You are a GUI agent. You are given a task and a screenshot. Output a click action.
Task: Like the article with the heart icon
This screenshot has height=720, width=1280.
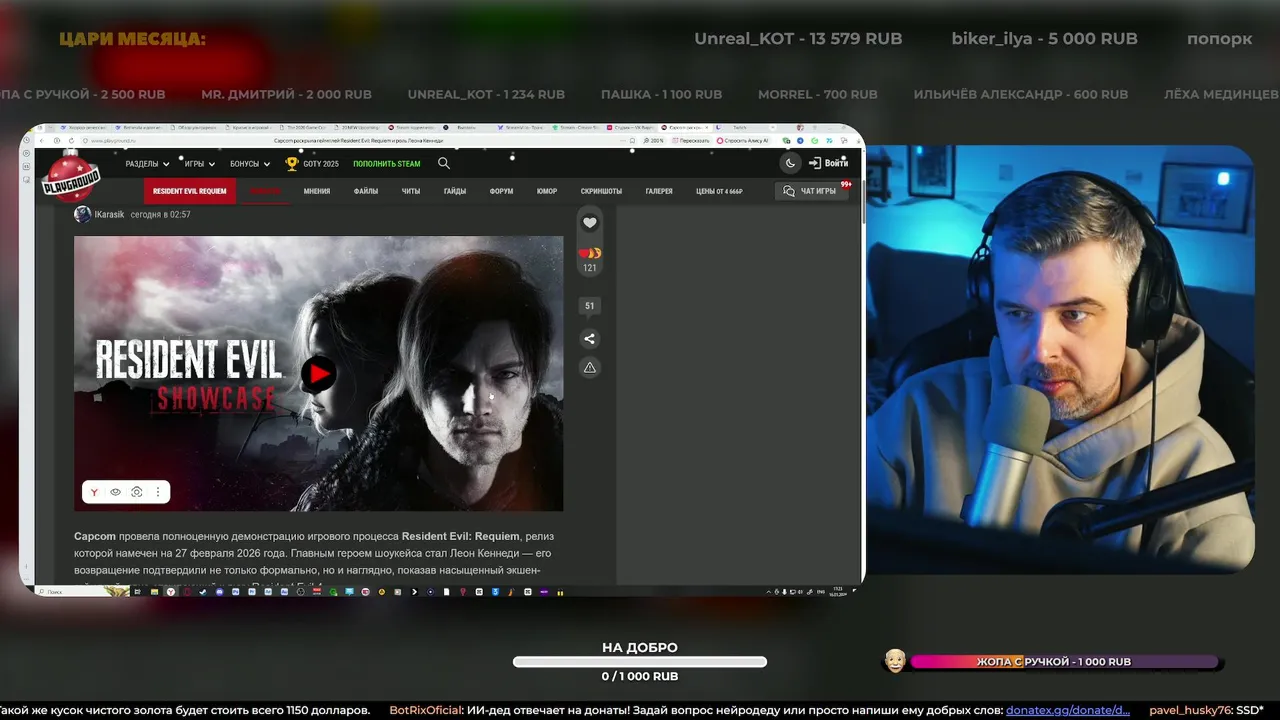[589, 223]
